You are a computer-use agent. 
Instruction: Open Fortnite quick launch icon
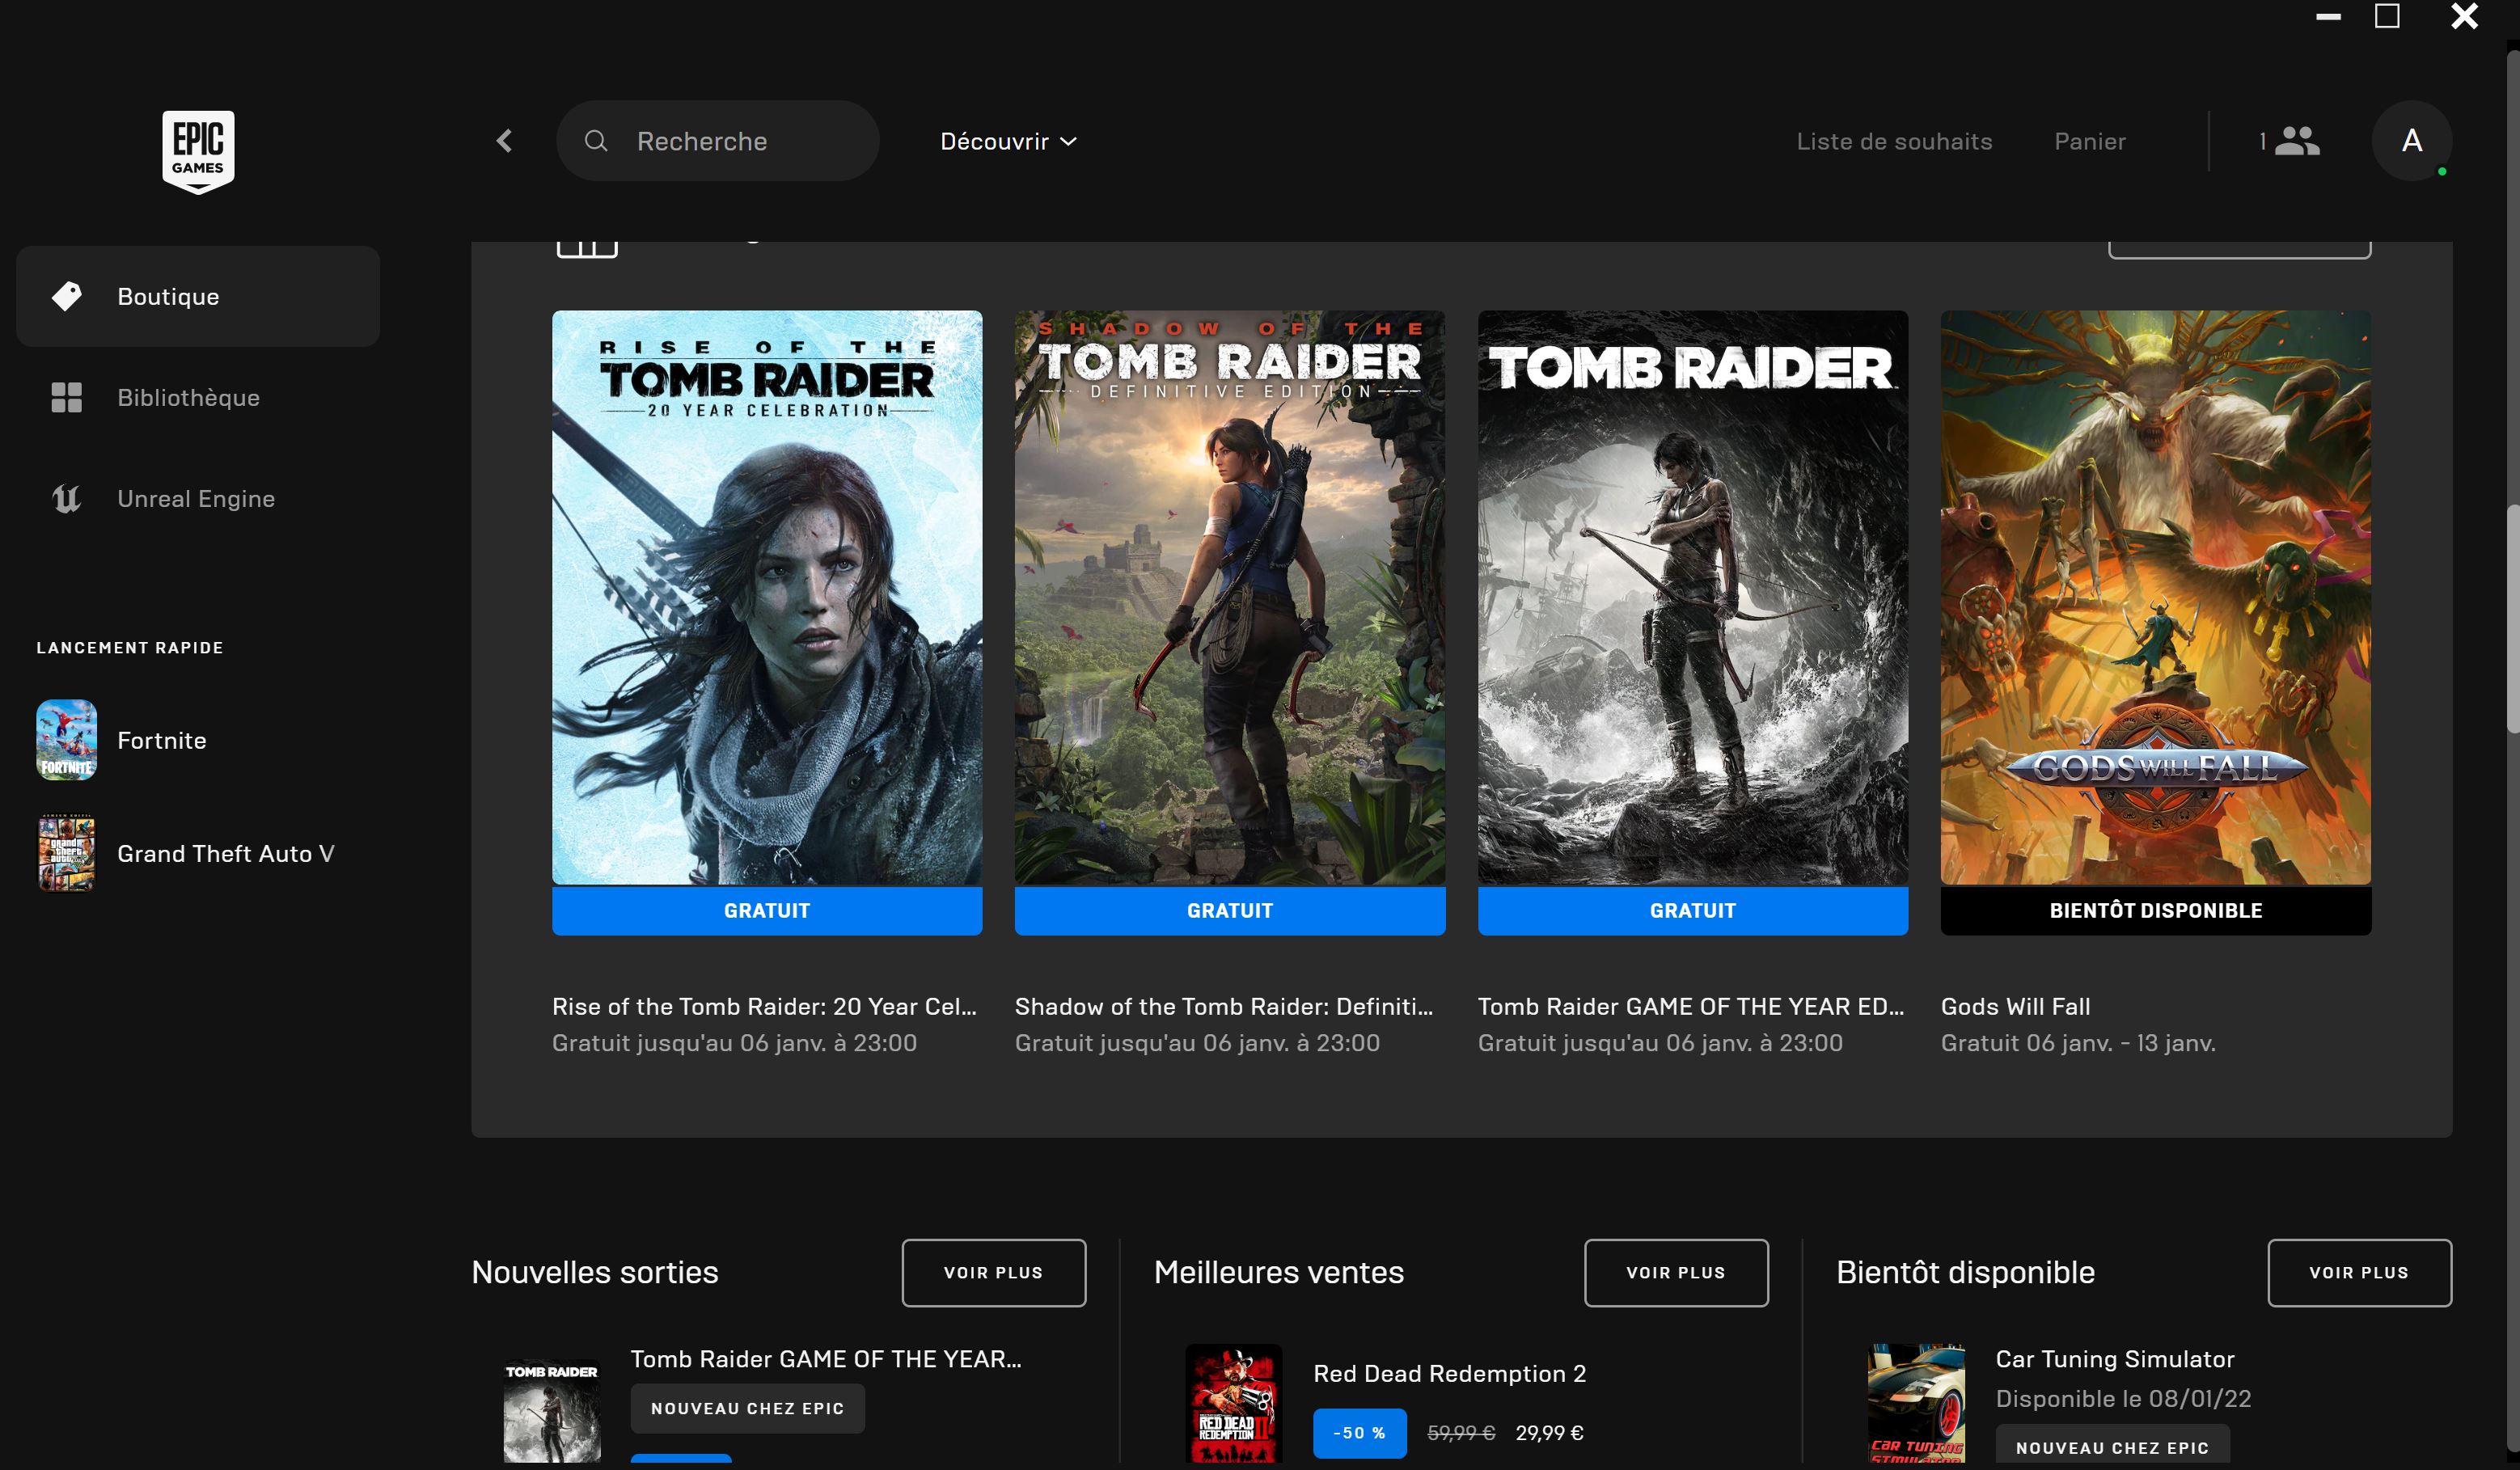tap(65, 737)
